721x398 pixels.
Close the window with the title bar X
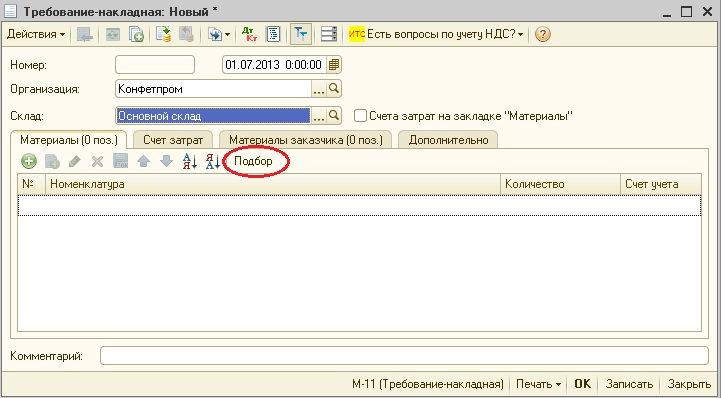(x=708, y=12)
